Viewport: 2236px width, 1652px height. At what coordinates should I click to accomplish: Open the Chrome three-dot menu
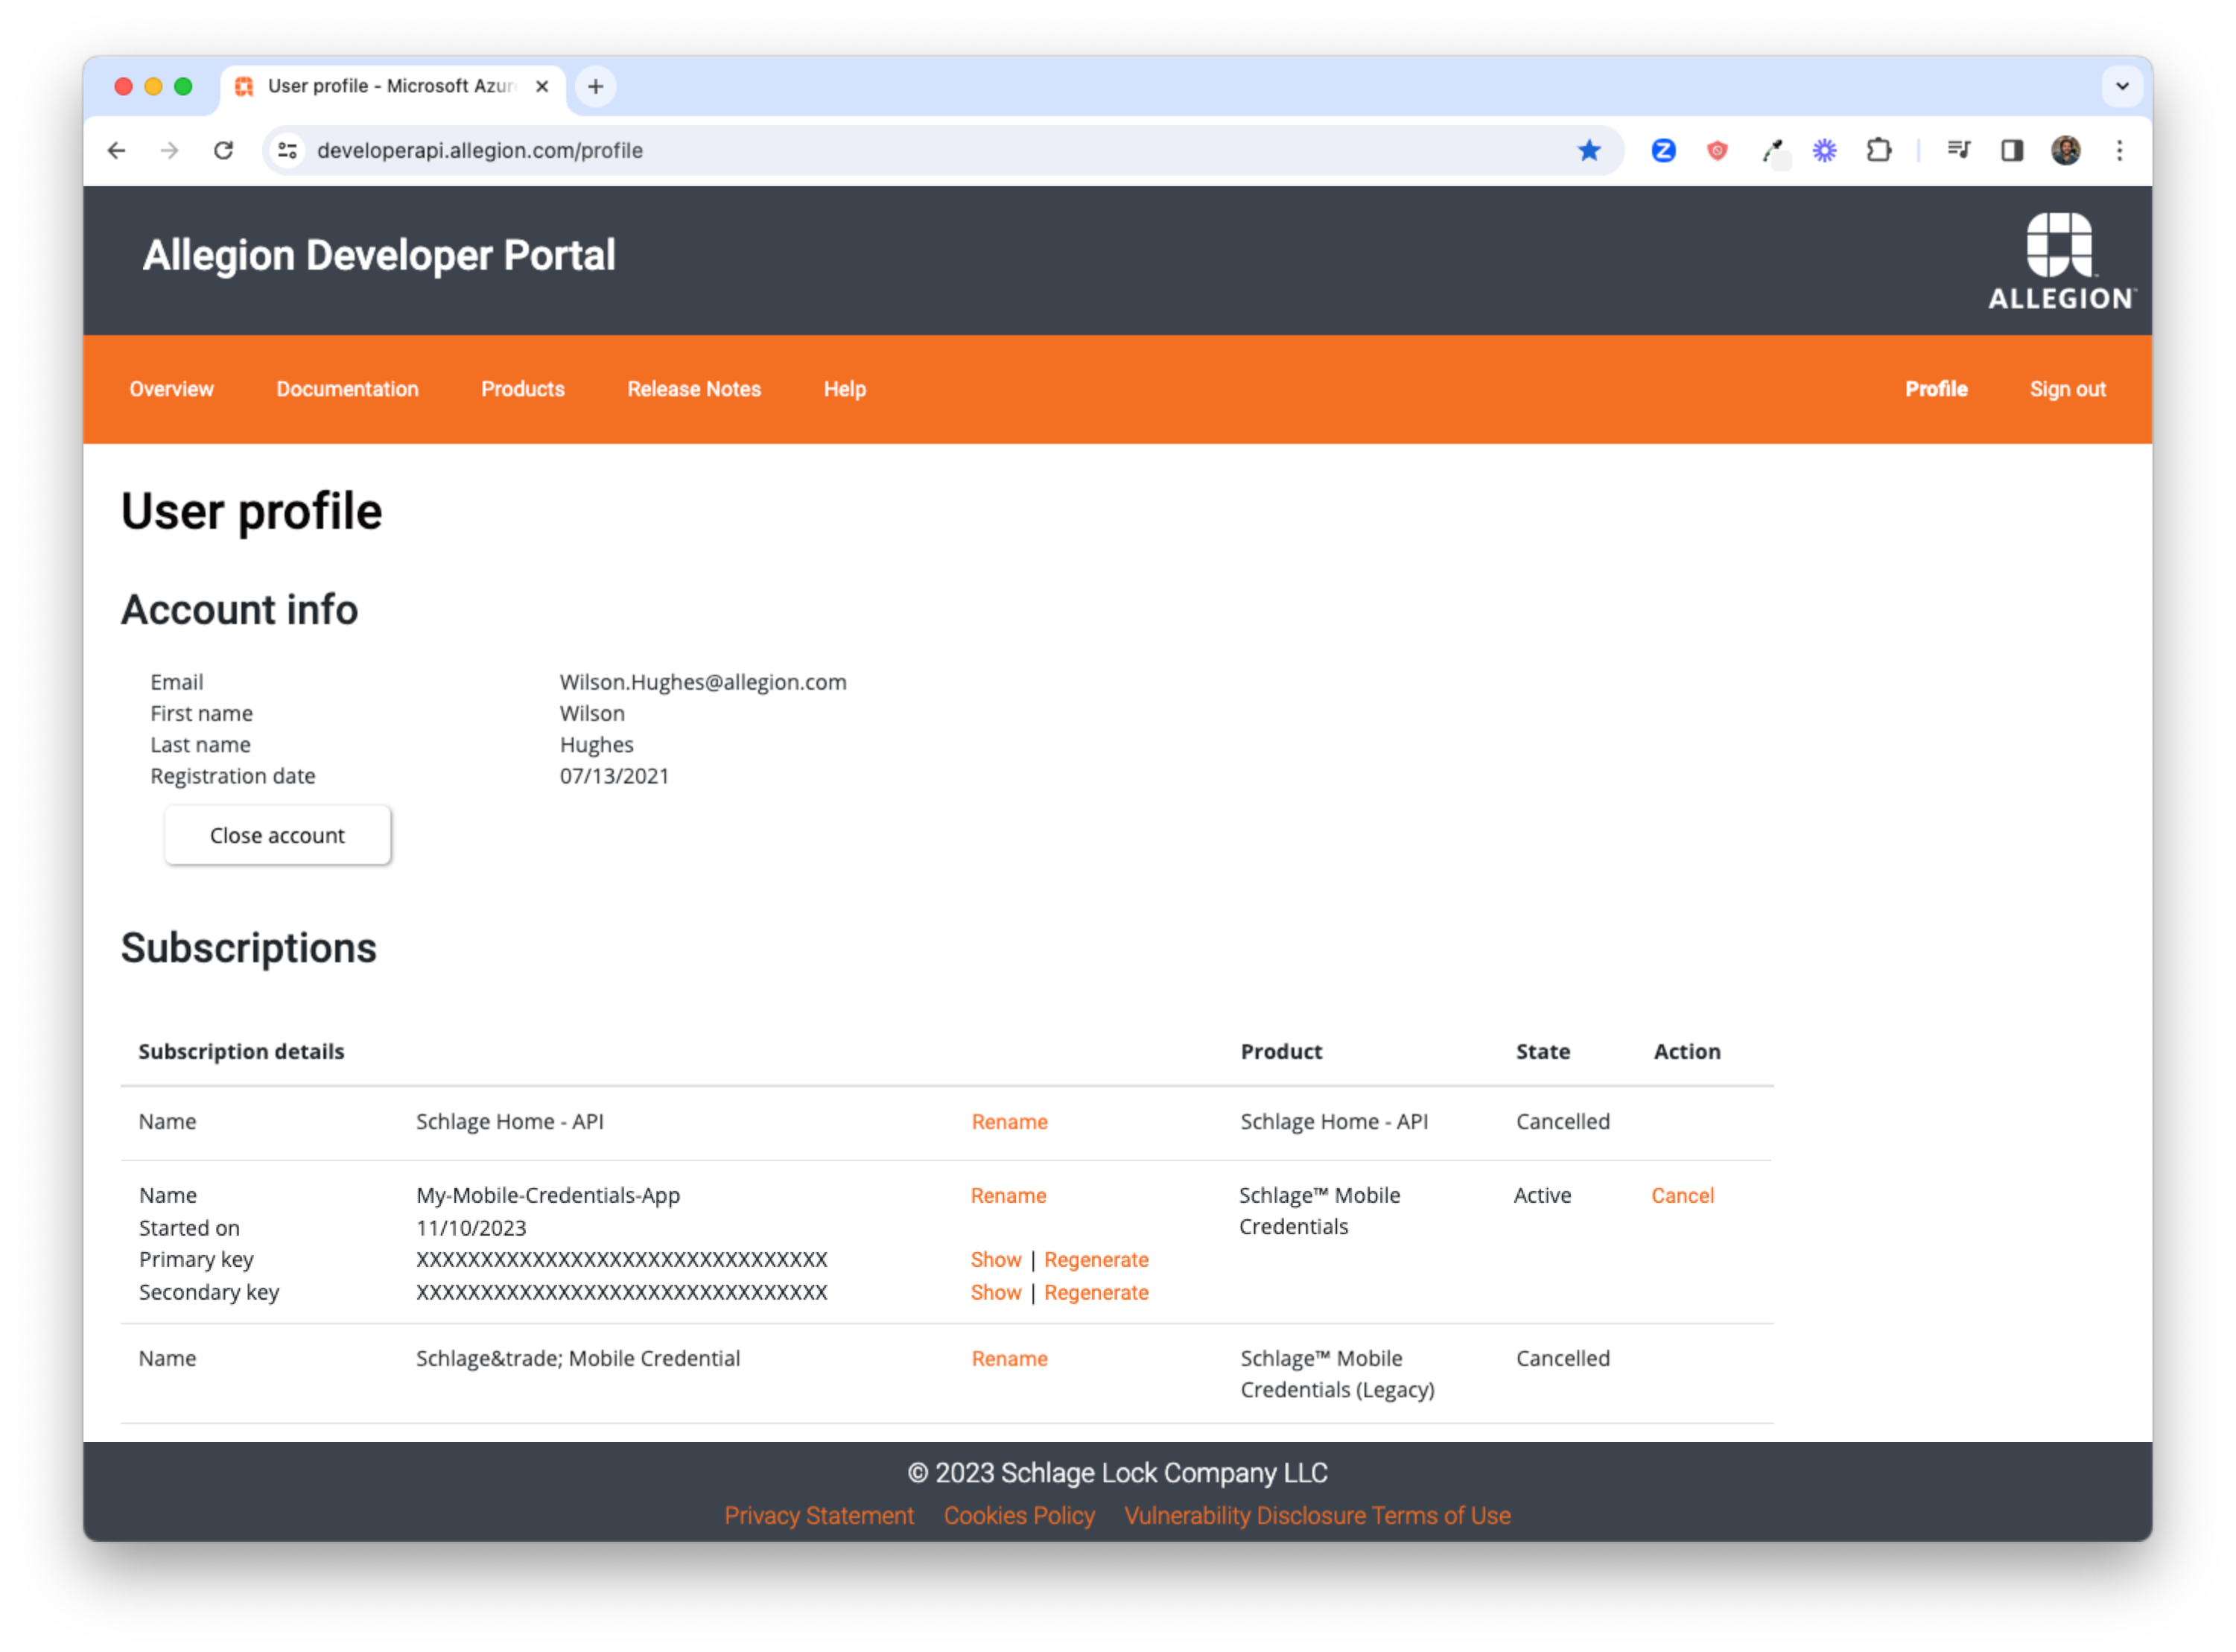click(2120, 150)
